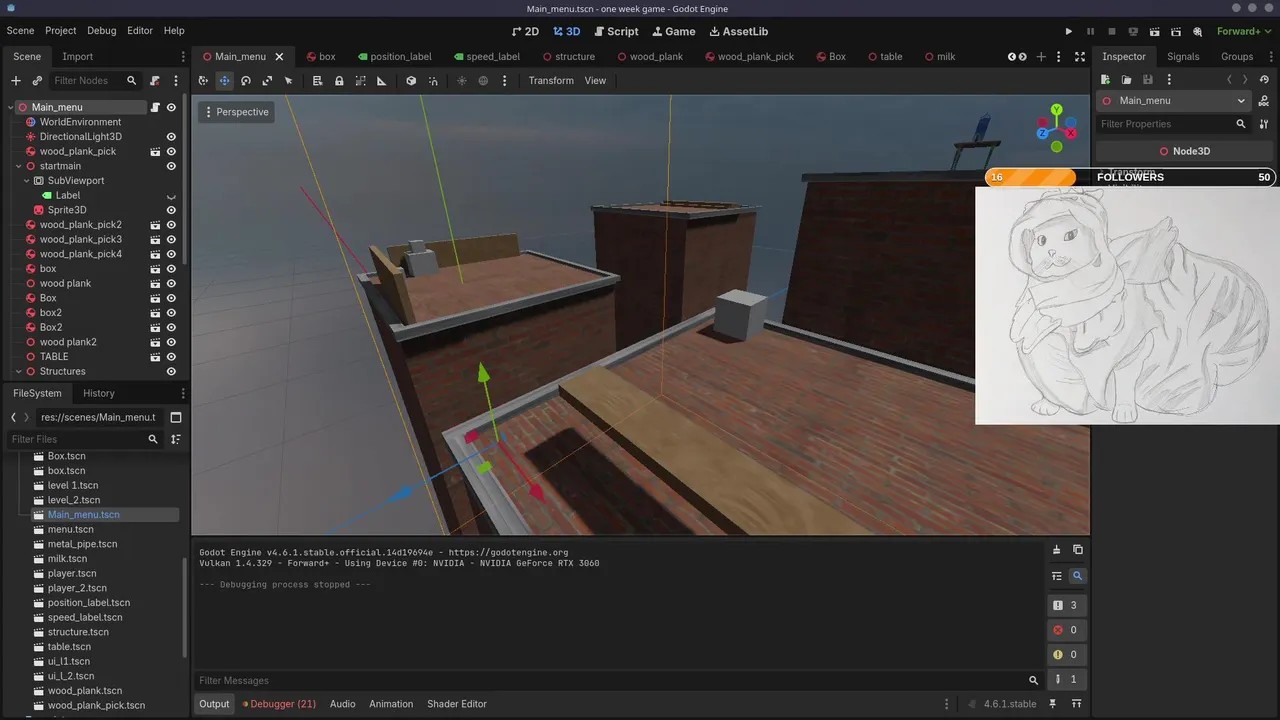This screenshot has height=720, width=1280.
Task: Toggle environment preview globe icon
Action: tap(483, 81)
